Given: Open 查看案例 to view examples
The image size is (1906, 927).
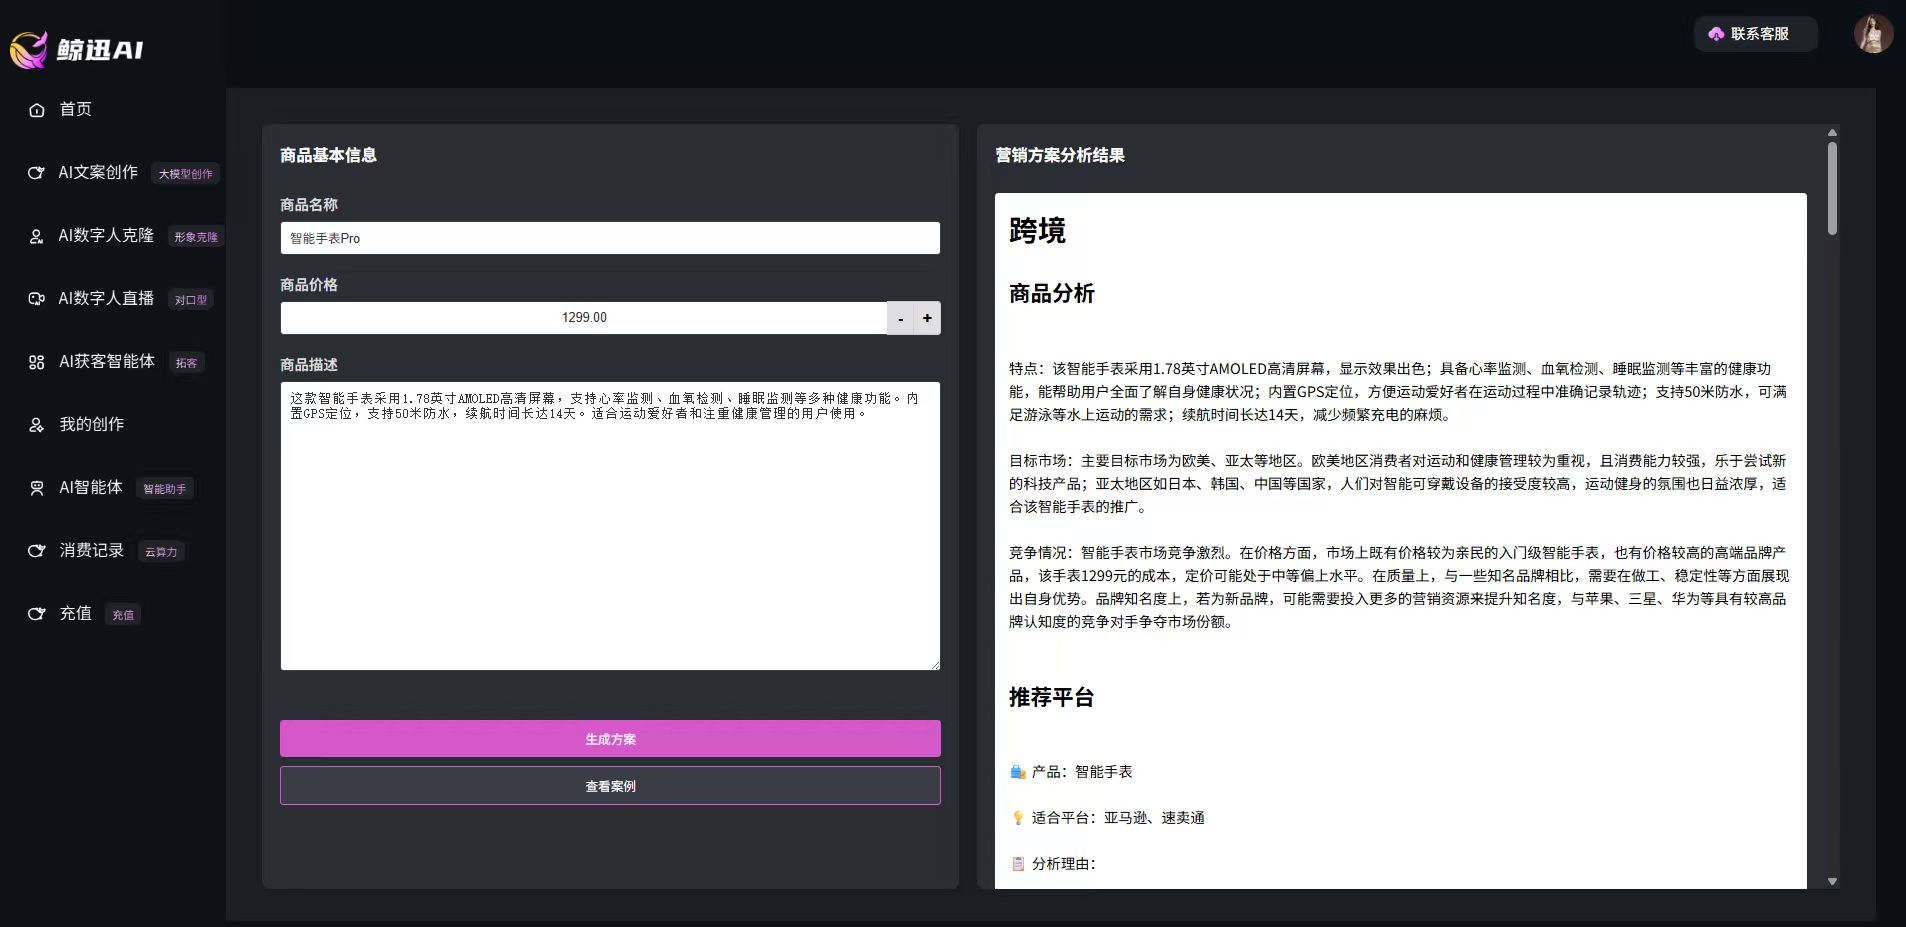Looking at the screenshot, I should click(609, 786).
